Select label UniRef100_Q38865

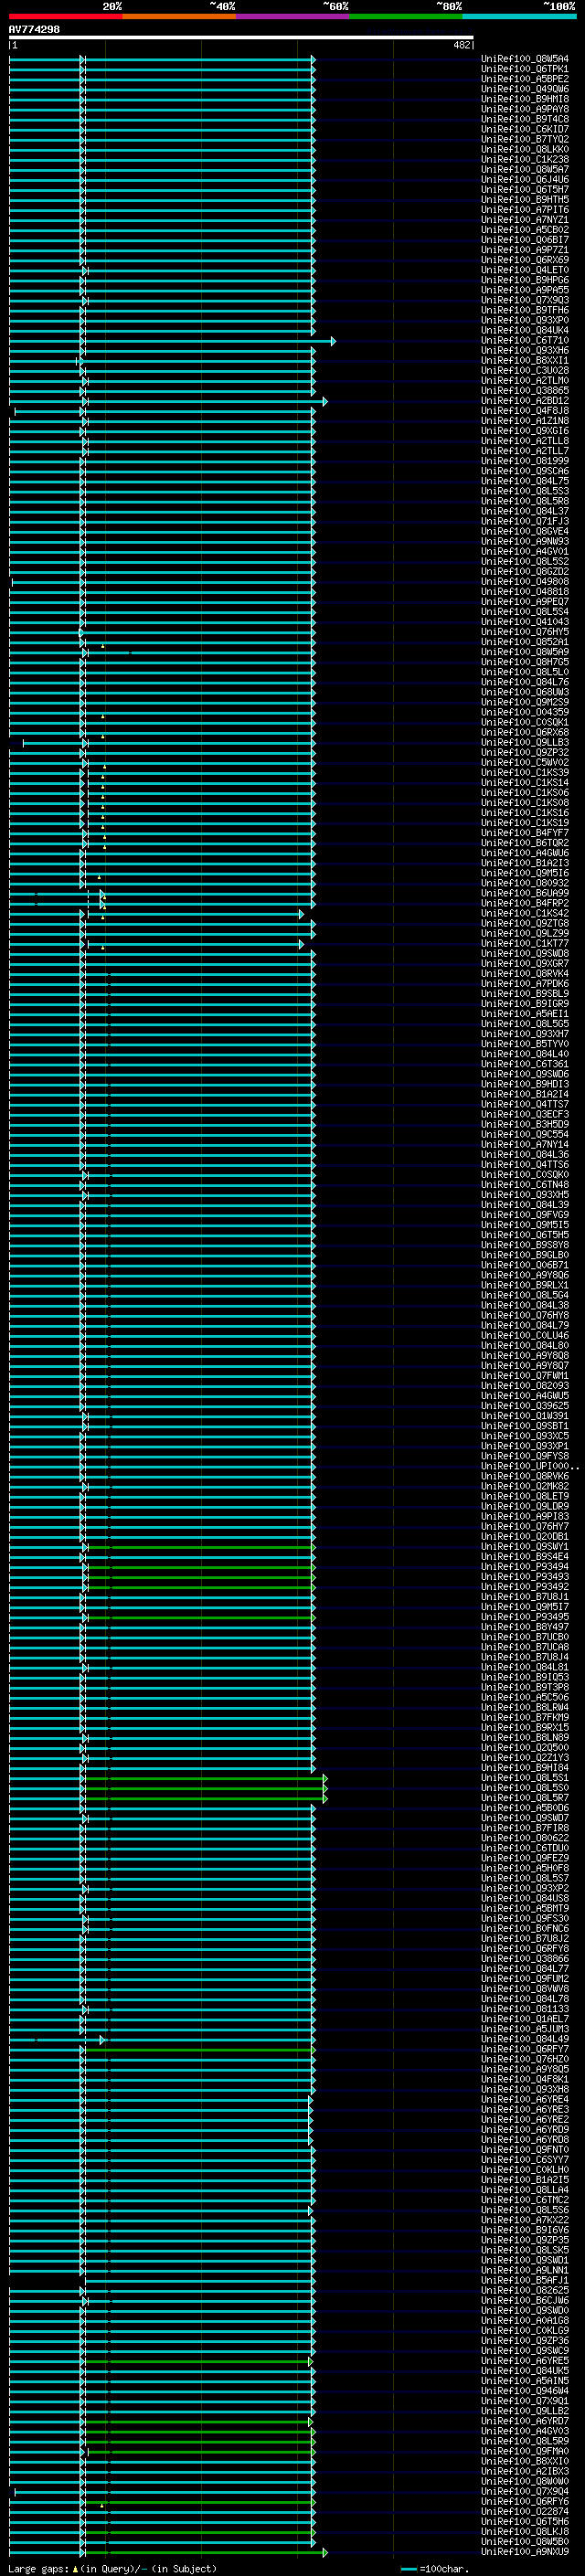click(525, 391)
